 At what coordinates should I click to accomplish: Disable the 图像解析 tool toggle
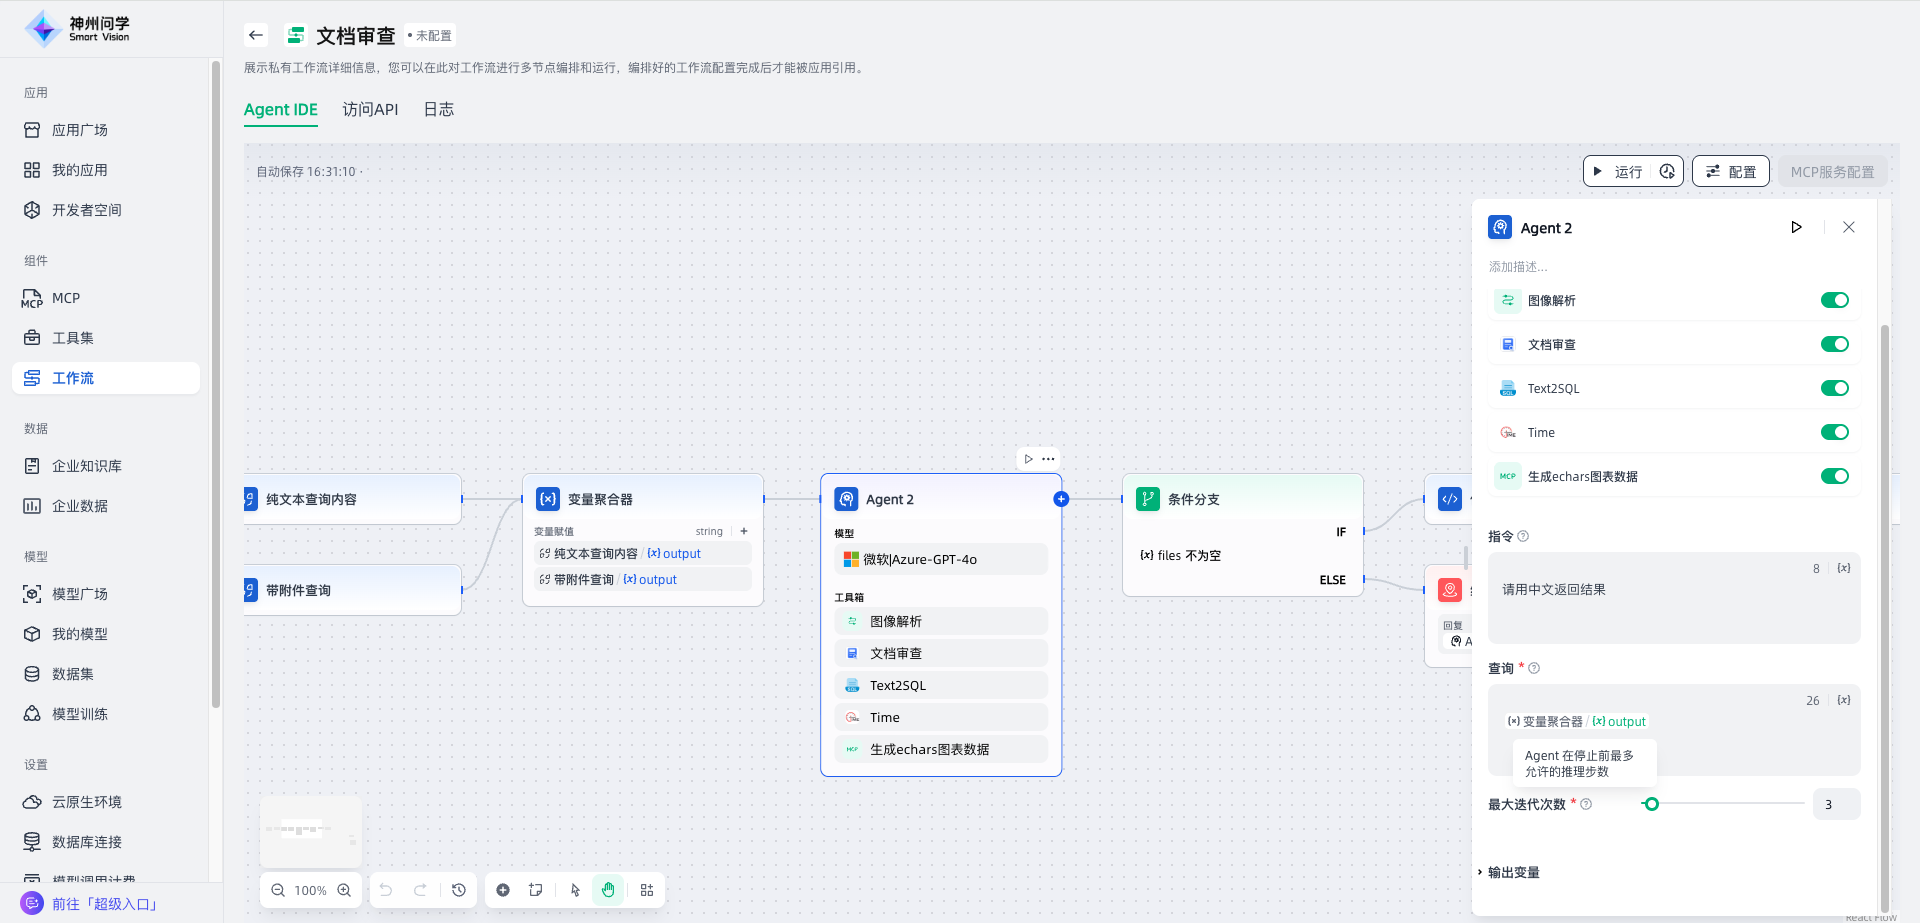point(1834,300)
